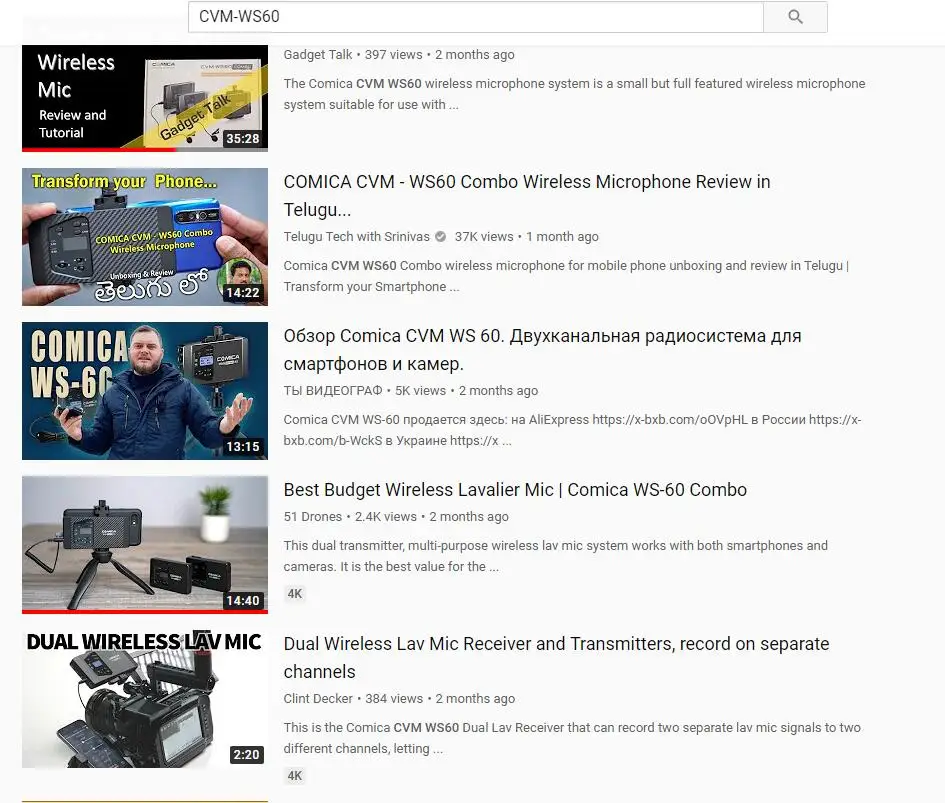Click the '2.4K views' text
945x803 pixels.
point(386,517)
